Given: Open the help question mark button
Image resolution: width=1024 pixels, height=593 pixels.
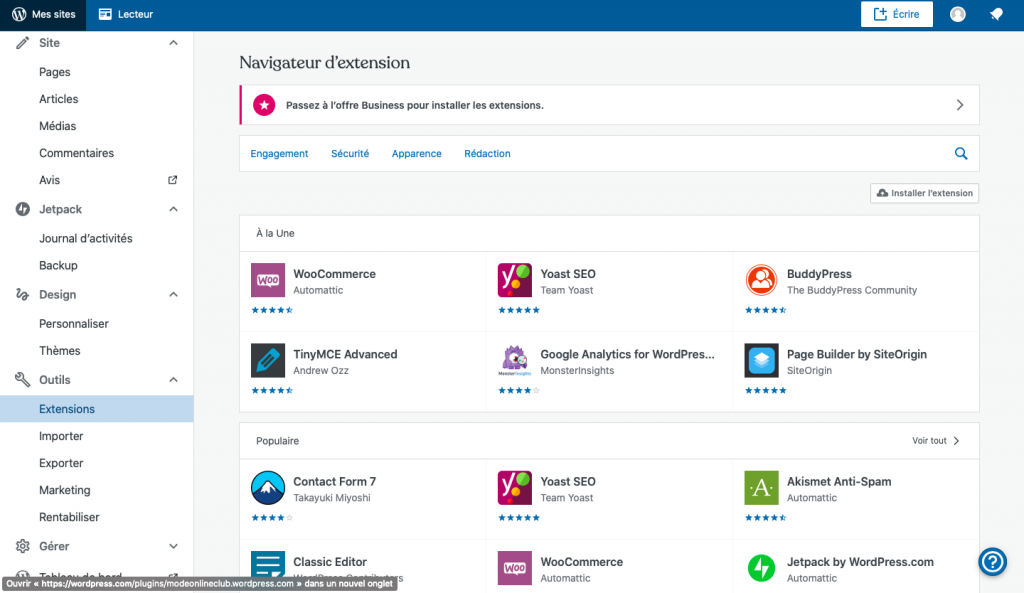Looking at the screenshot, I should [x=992, y=562].
